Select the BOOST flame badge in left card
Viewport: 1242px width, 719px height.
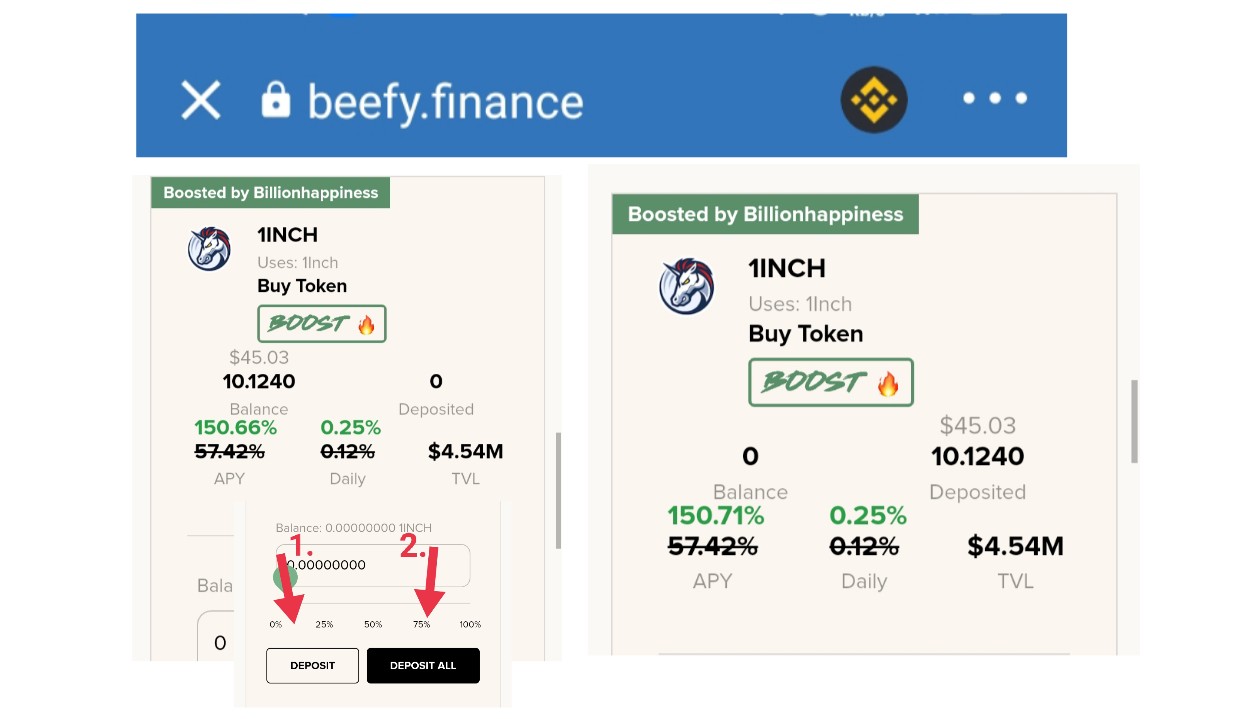[x=322, y=324]
